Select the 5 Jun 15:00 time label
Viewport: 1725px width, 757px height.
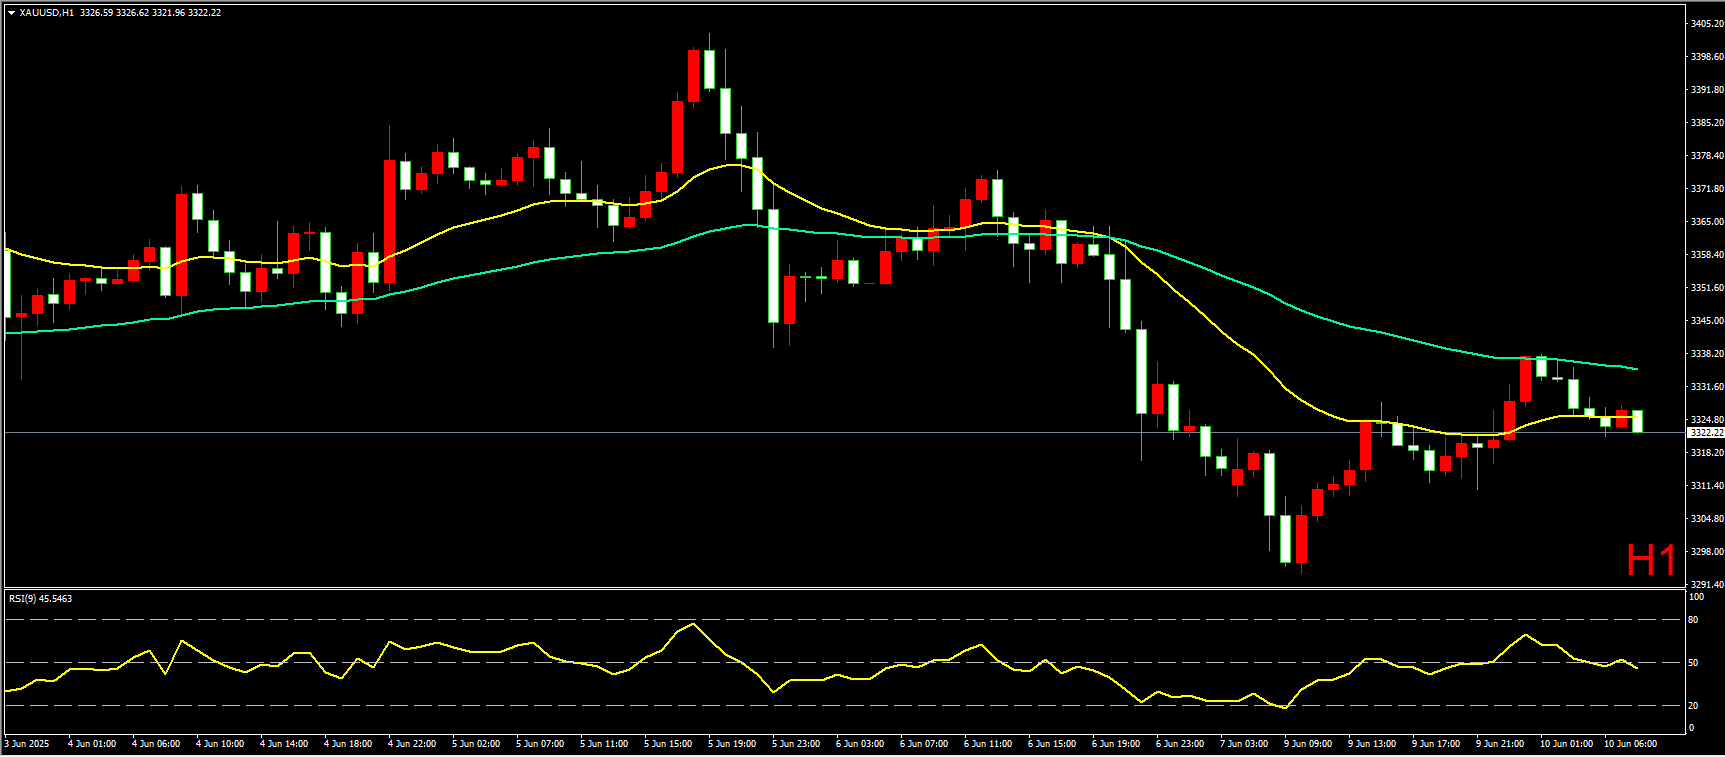pyautogui.click(x=668, y=744)
